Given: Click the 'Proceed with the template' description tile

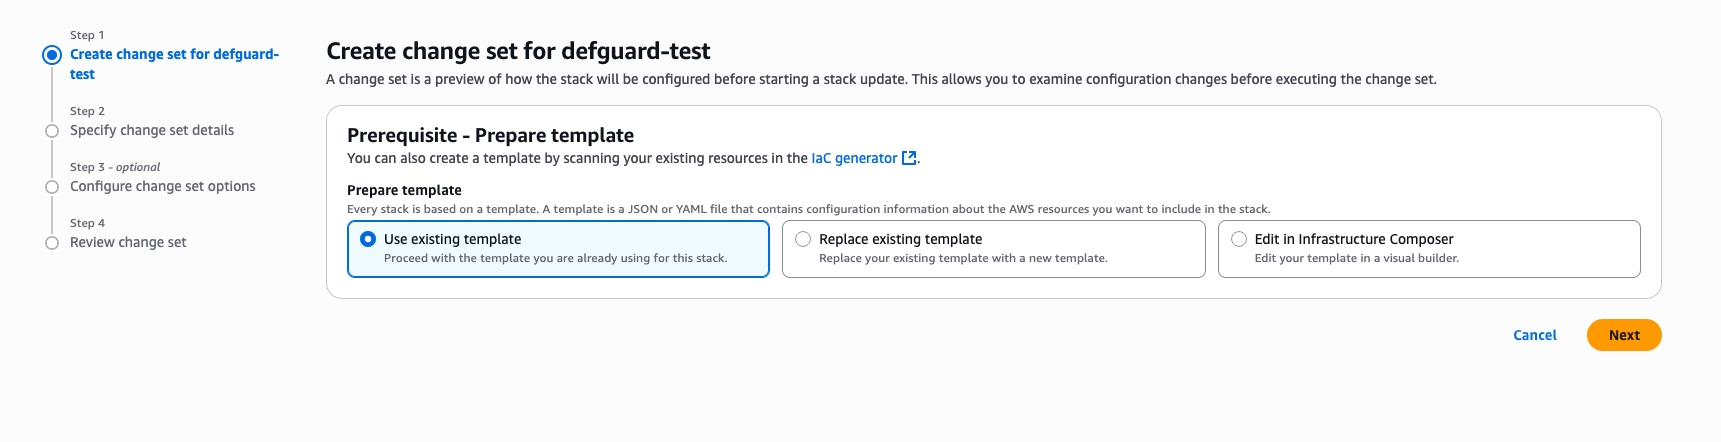Looking at the screenshot, I should (555, 258).
